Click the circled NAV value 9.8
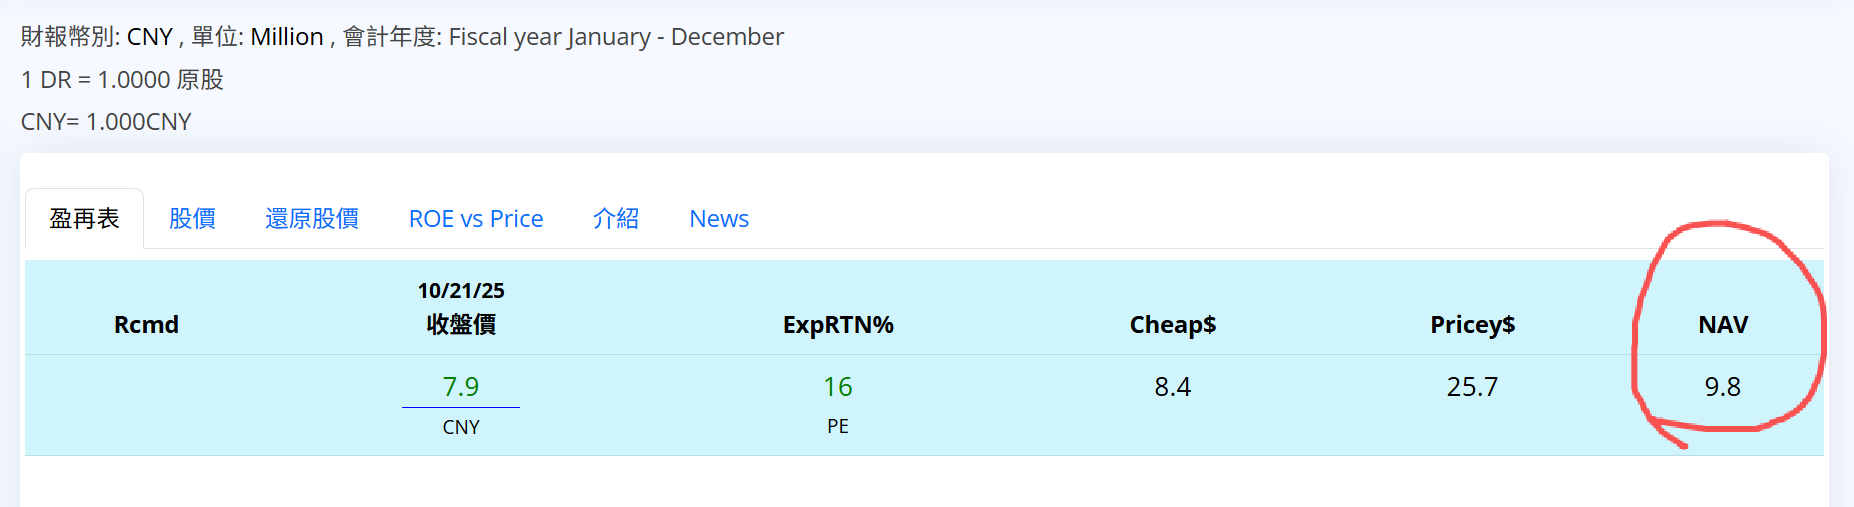The height and width of the screenshot is (507, 1854). point(1723,387)
